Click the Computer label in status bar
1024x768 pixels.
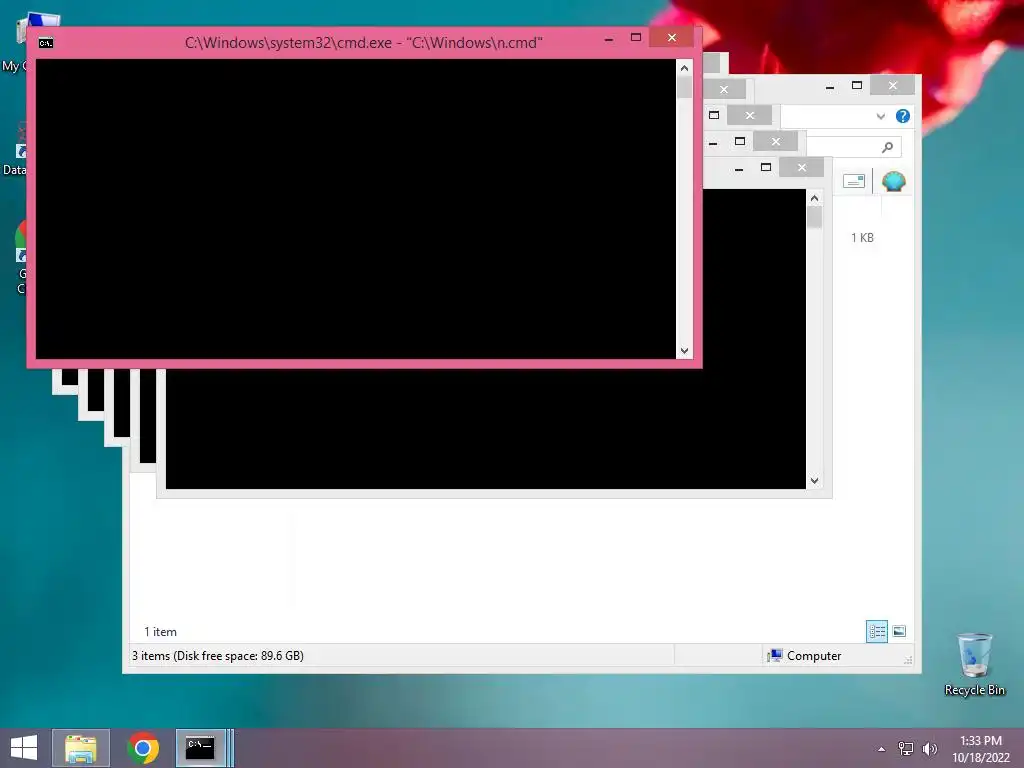pyautogui.click(x=814, y=656)
